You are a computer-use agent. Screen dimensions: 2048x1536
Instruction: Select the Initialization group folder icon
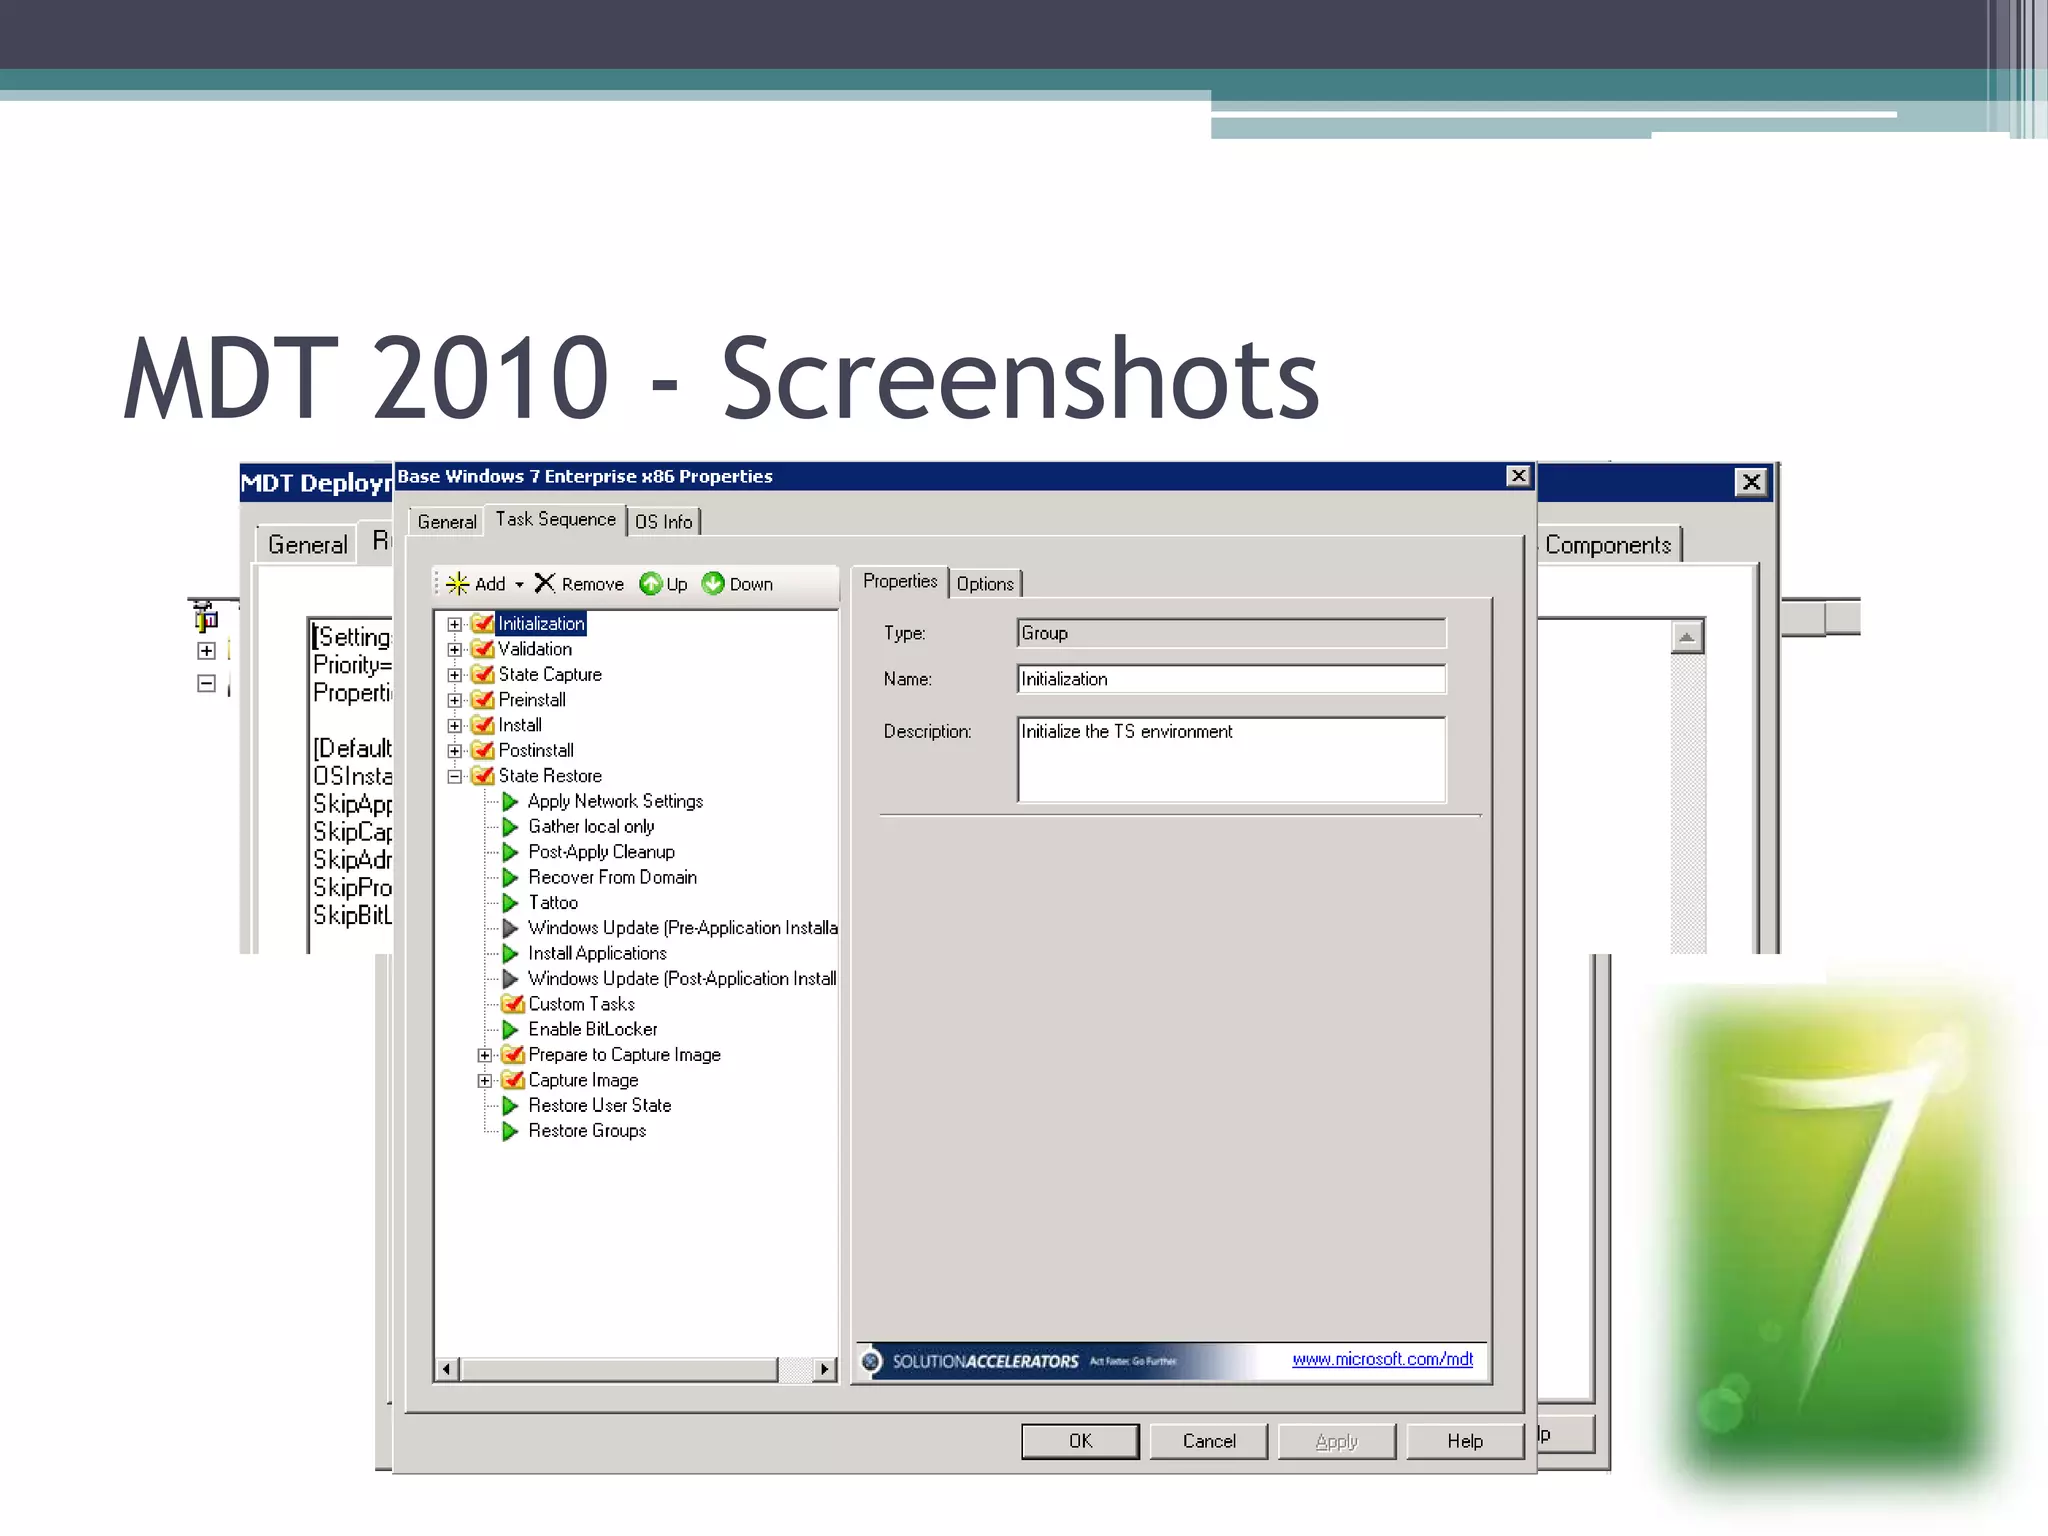pos(483,624)
